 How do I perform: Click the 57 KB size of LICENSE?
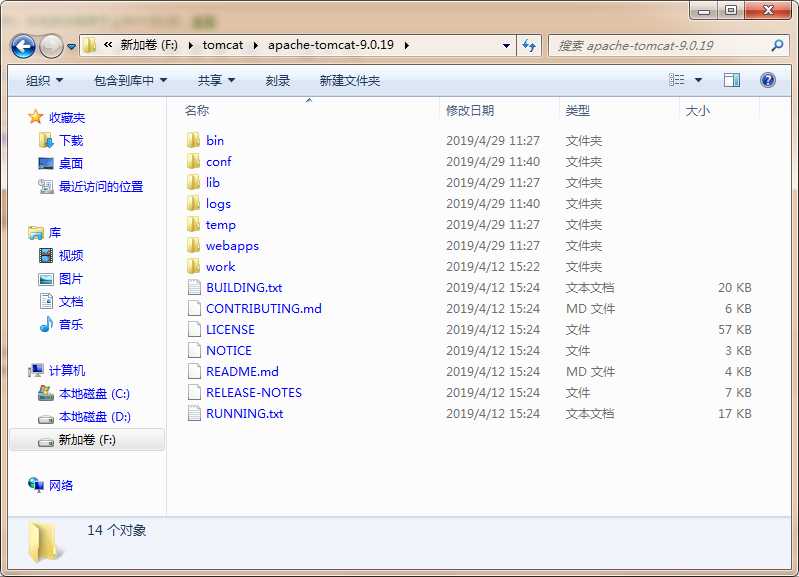pos(735,329)
